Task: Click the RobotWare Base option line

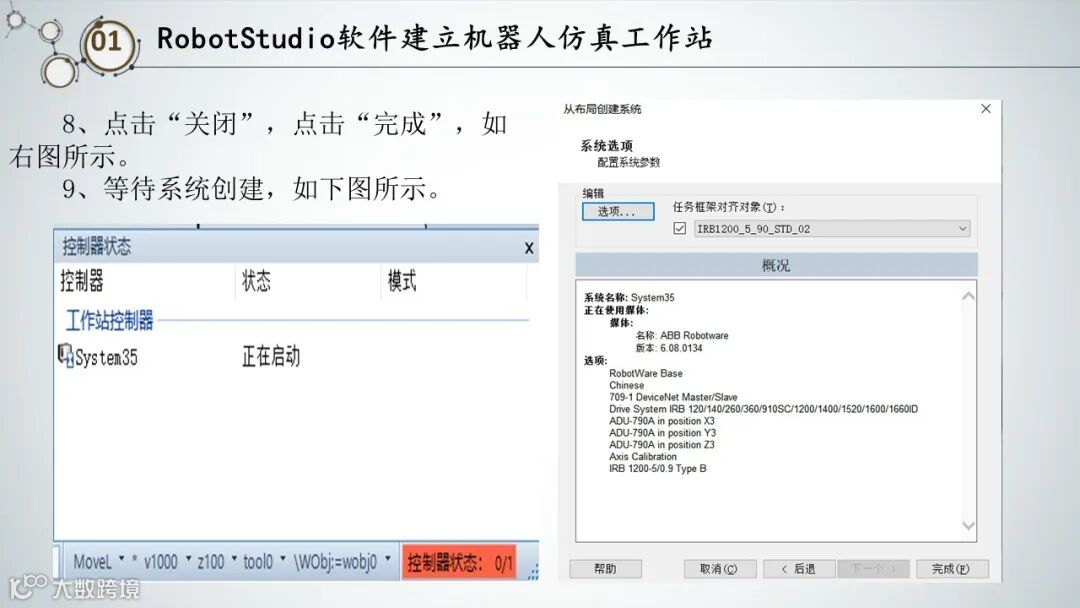Action: click(x=645, y=373)
